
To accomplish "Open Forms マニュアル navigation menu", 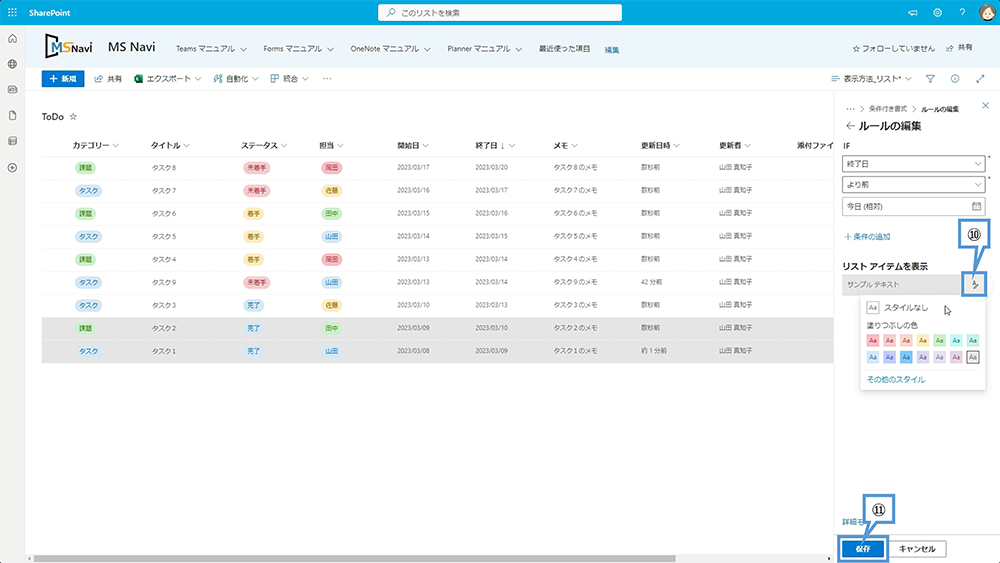I will point(298,48).
